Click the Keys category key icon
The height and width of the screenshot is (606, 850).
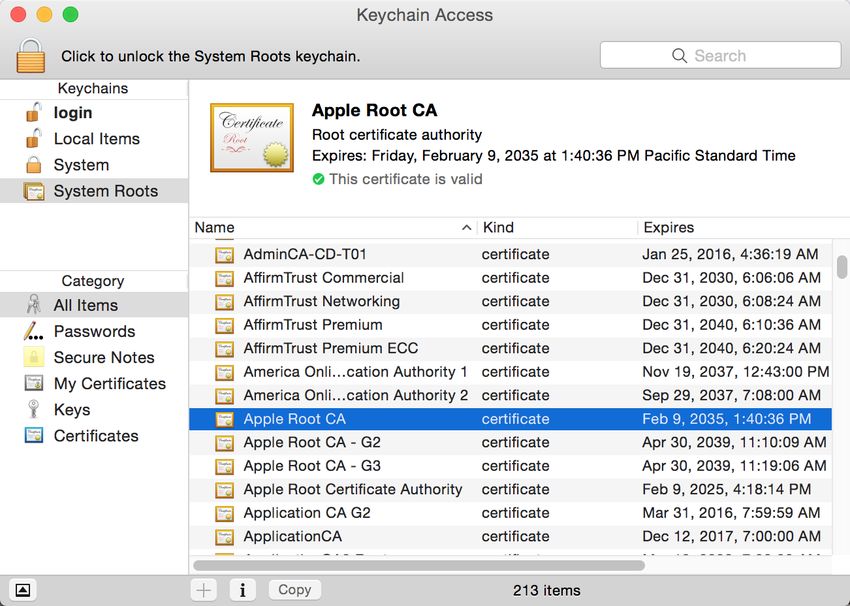pyautogui.click(x=34, y=409)
